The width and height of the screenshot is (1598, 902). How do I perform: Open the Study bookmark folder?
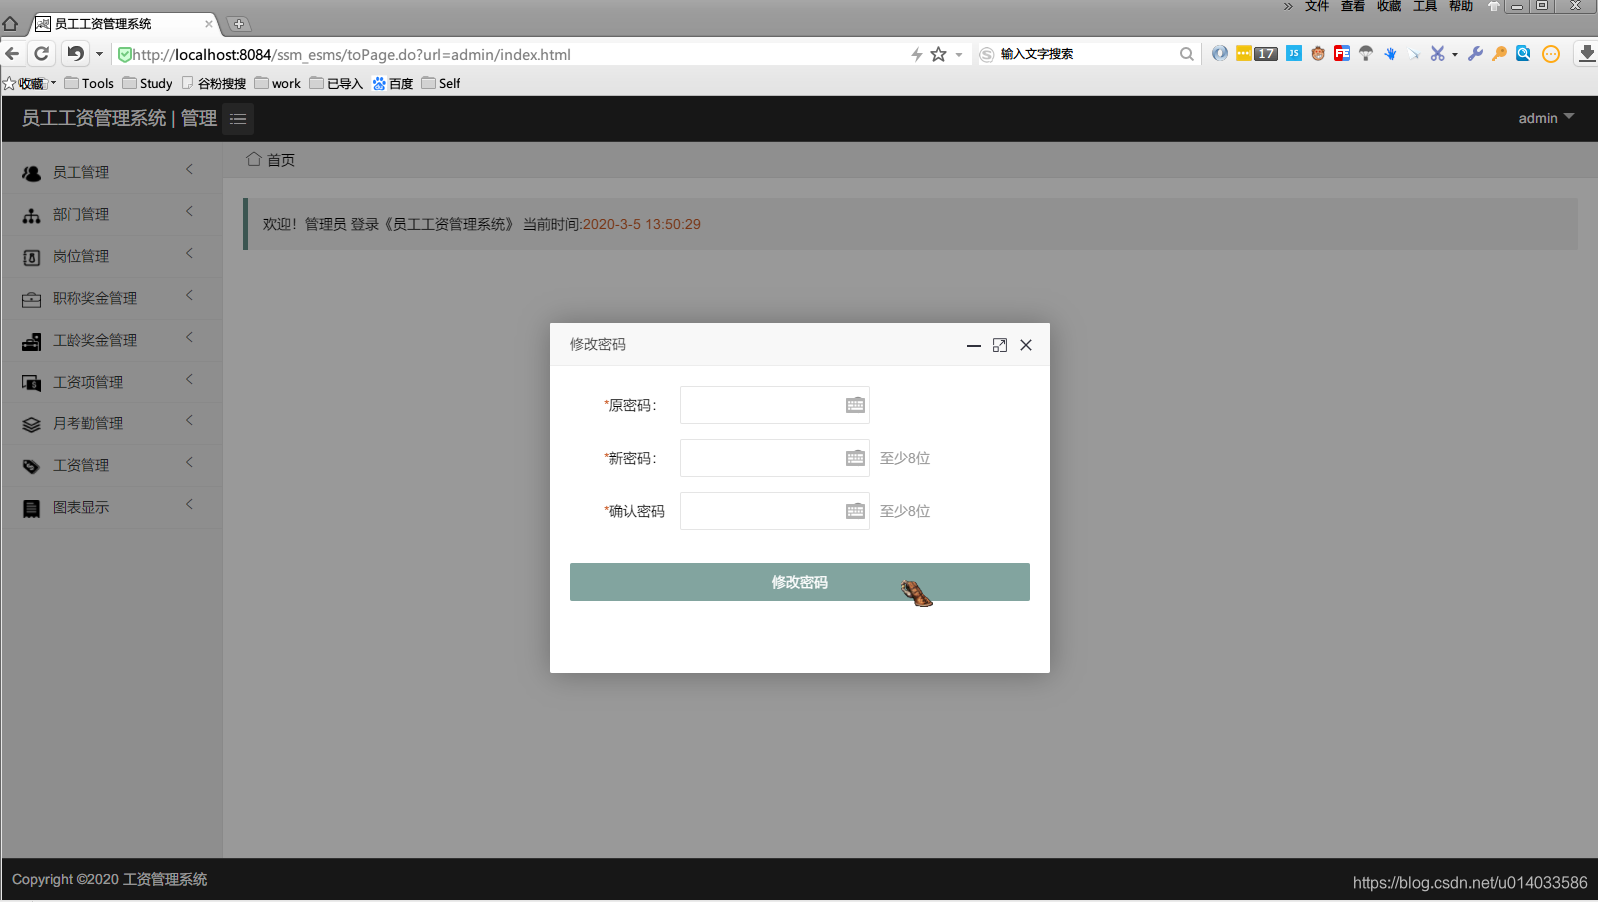[148, 83]
